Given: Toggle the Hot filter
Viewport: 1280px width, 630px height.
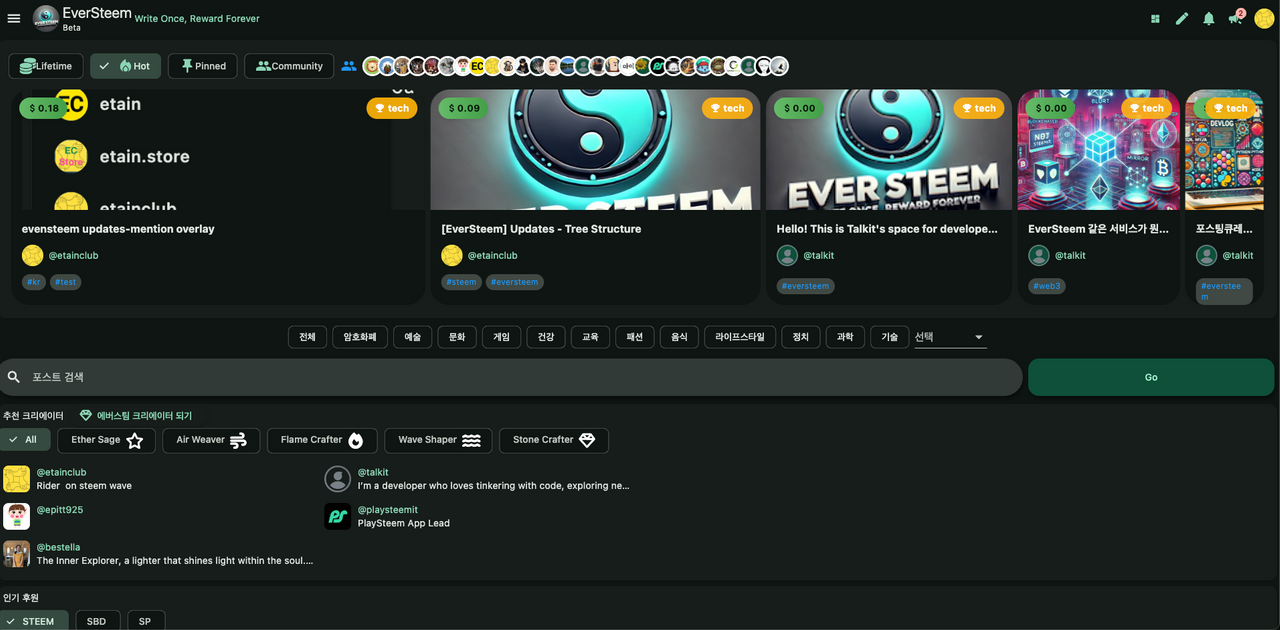Looking at the screenshot, I should pos(125,66).
